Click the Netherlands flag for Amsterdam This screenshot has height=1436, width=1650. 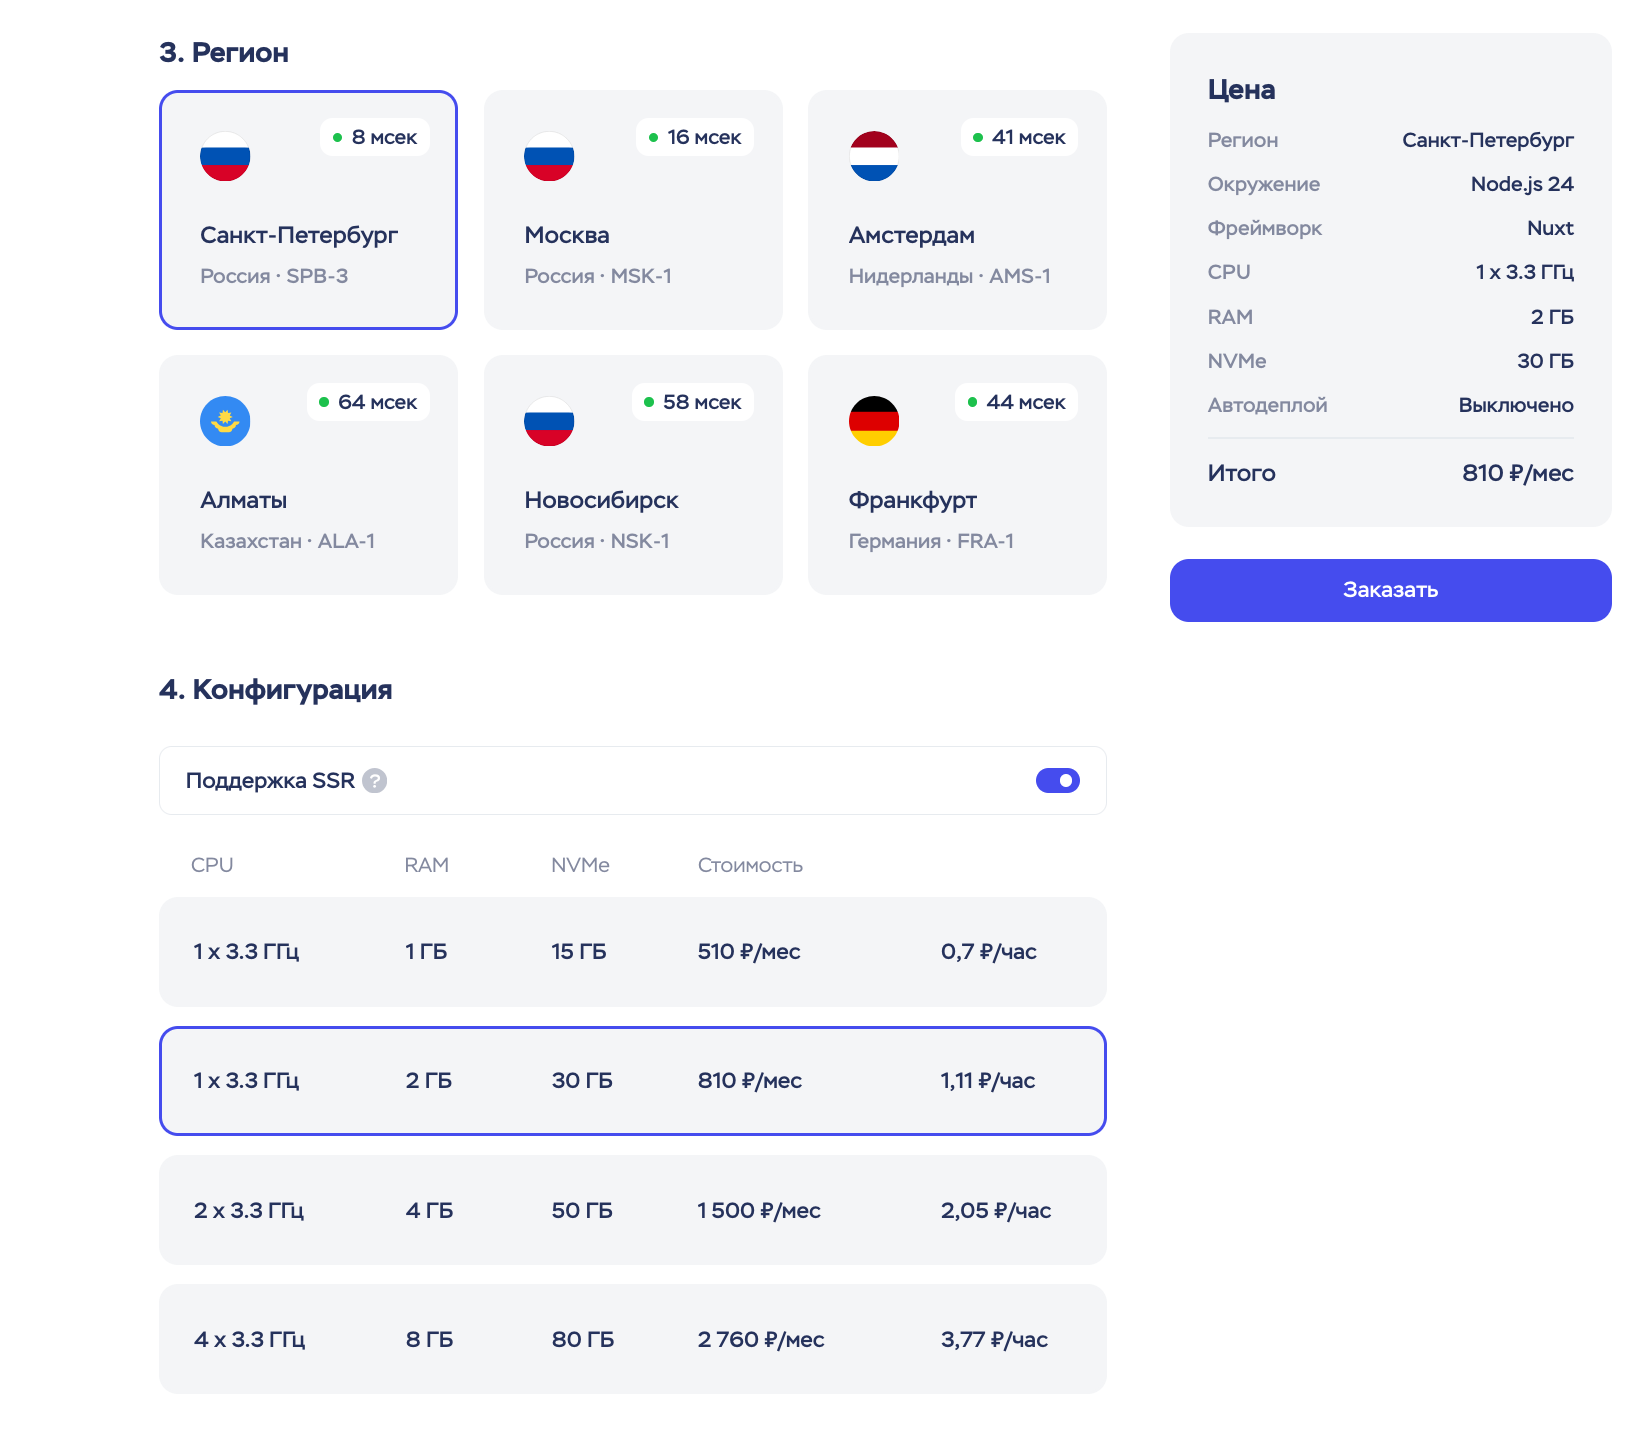pyautogui.click(x=874, y=157)
